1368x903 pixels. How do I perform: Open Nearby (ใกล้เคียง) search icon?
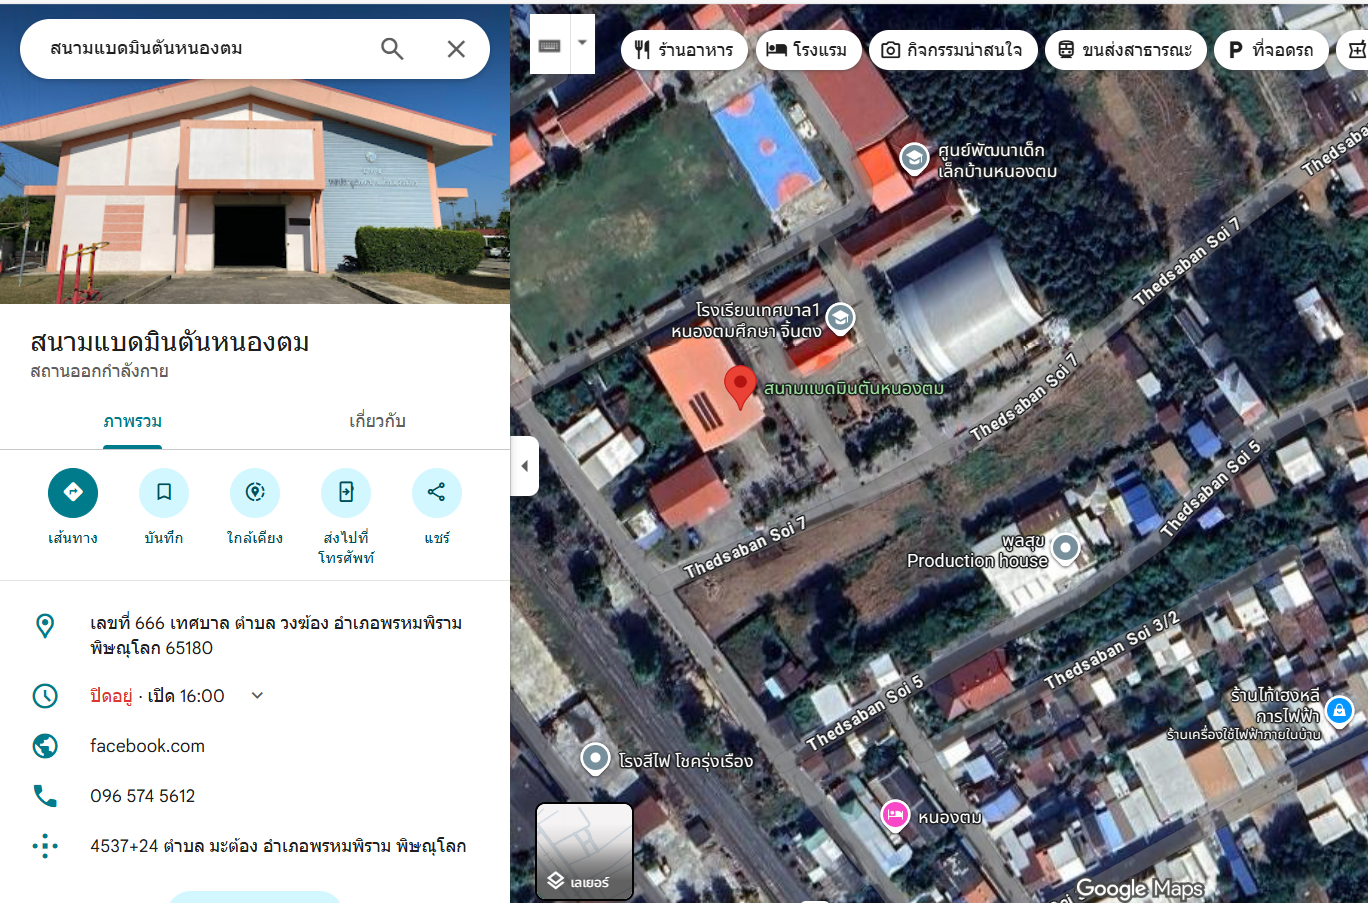(x=255, y=492)
